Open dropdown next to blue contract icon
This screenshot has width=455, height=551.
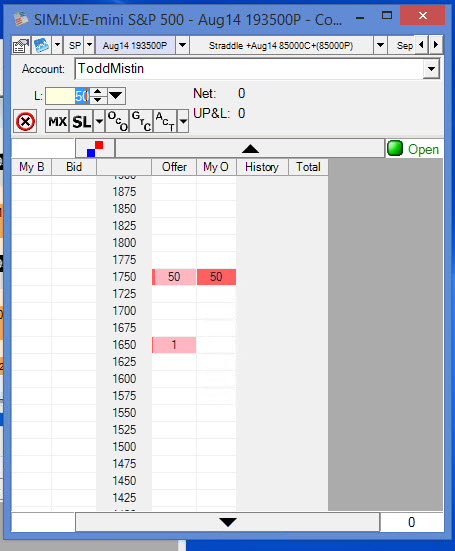click(x=57, y=45)
